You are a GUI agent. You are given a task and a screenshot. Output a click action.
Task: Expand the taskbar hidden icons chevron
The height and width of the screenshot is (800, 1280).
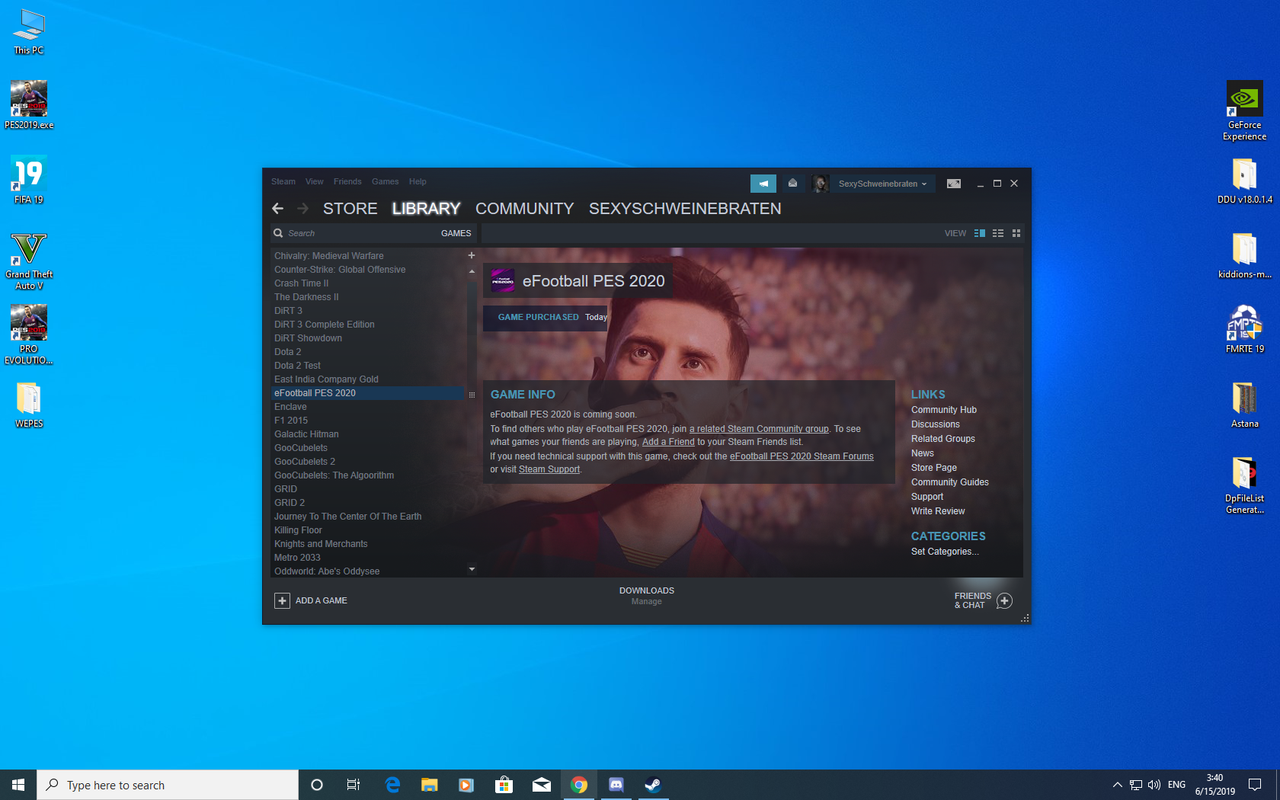[1117, 784]
